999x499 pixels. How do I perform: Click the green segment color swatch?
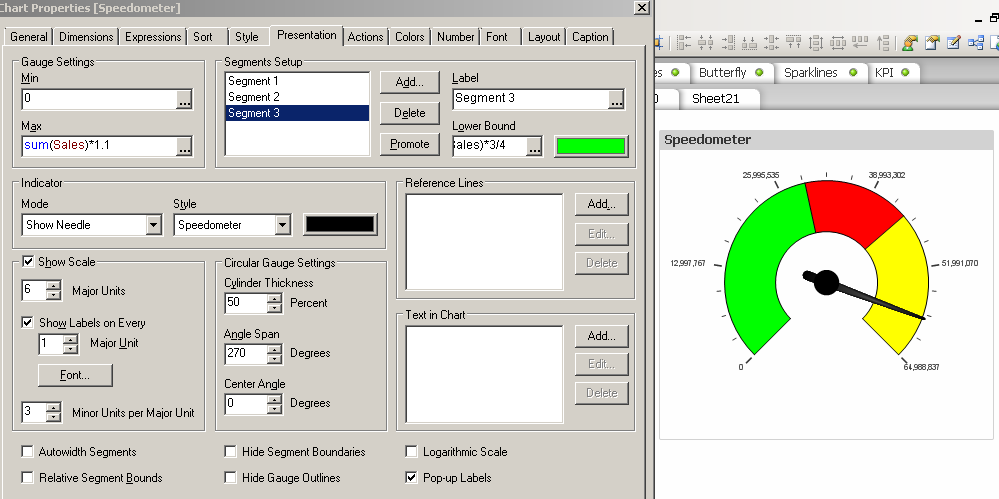591,146
